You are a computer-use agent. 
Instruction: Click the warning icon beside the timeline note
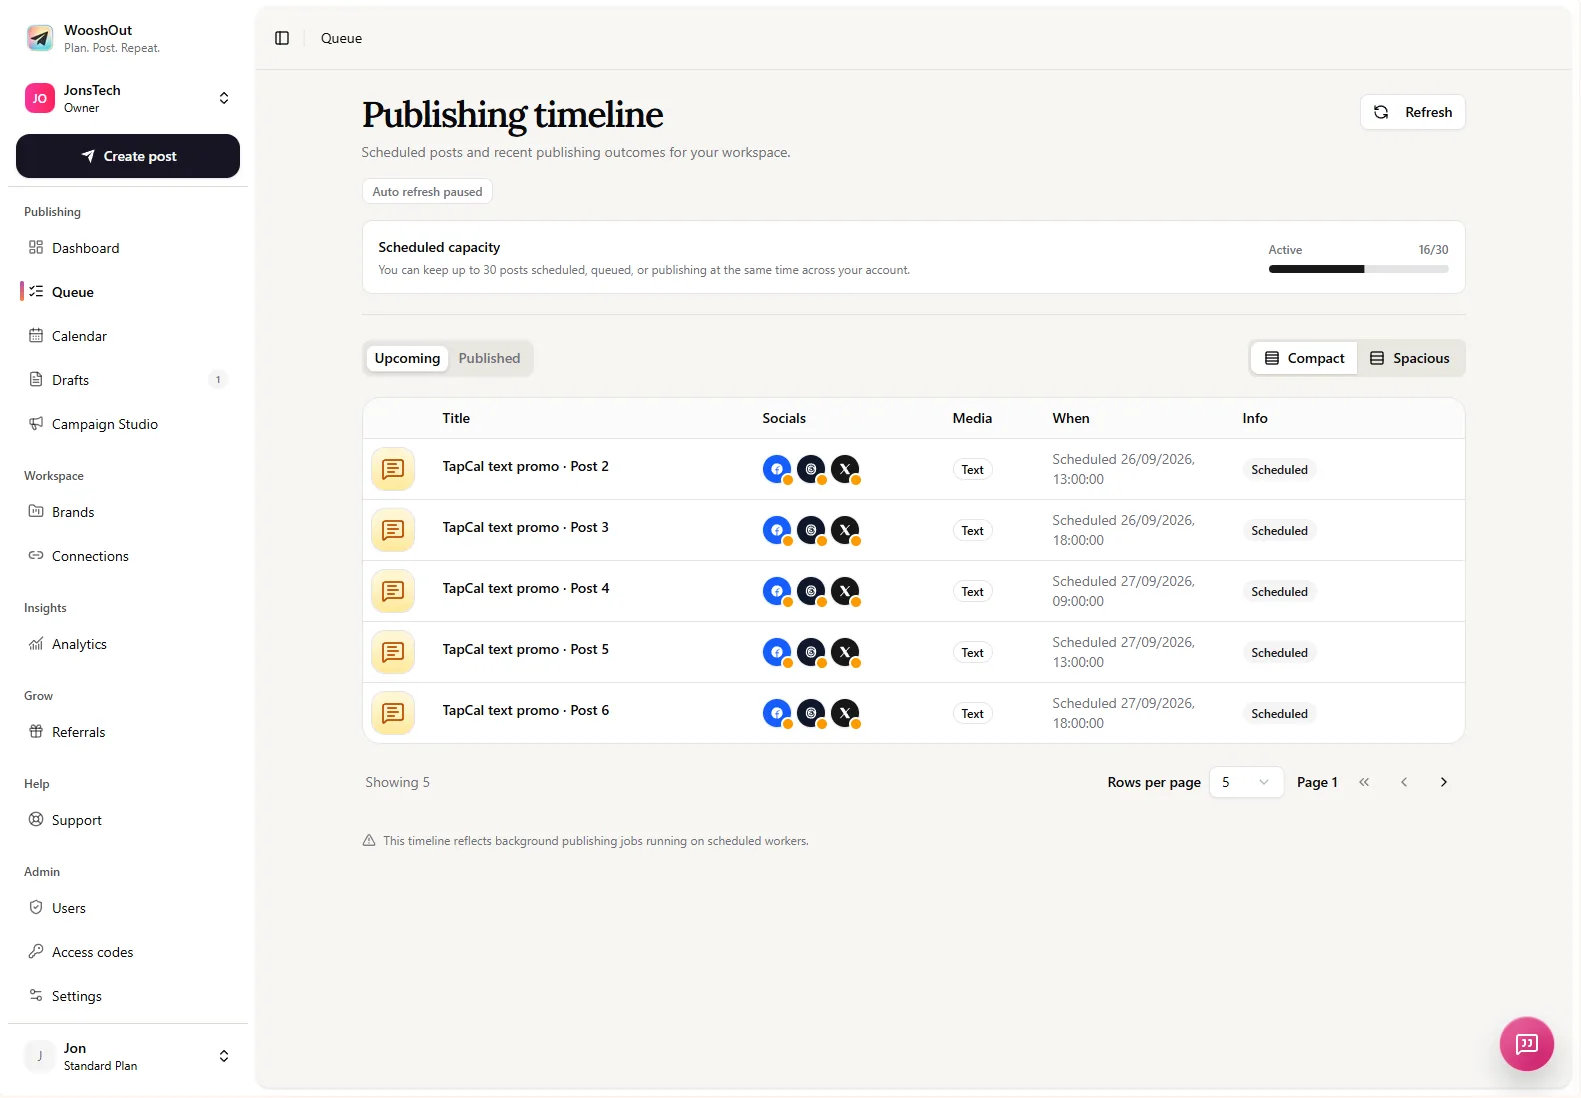click(369, 841)
